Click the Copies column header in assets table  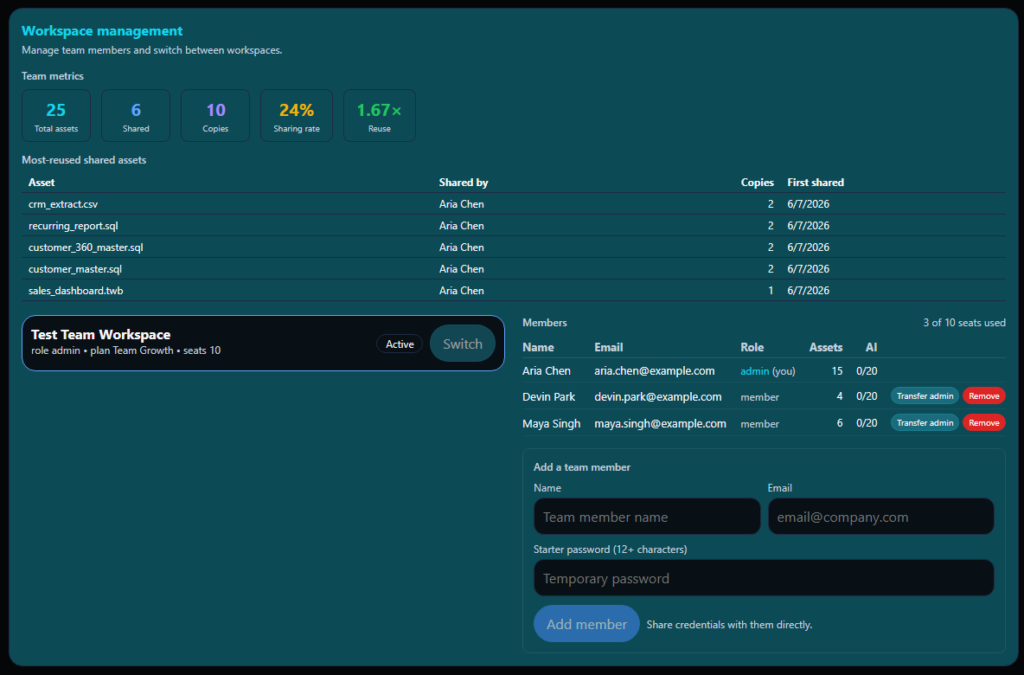[x=757, y=182]
